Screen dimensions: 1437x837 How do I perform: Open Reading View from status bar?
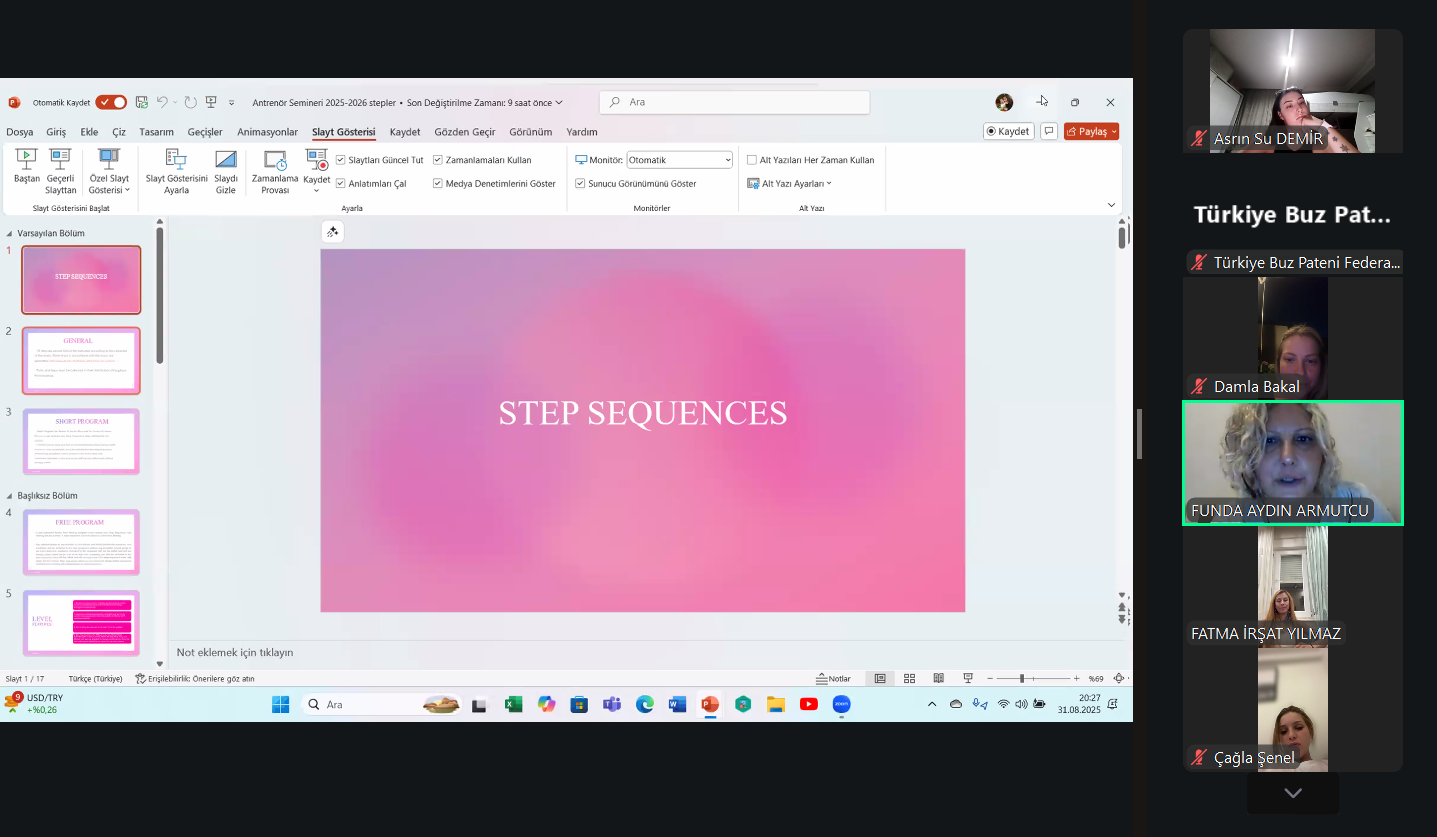(x=938, y=678)
